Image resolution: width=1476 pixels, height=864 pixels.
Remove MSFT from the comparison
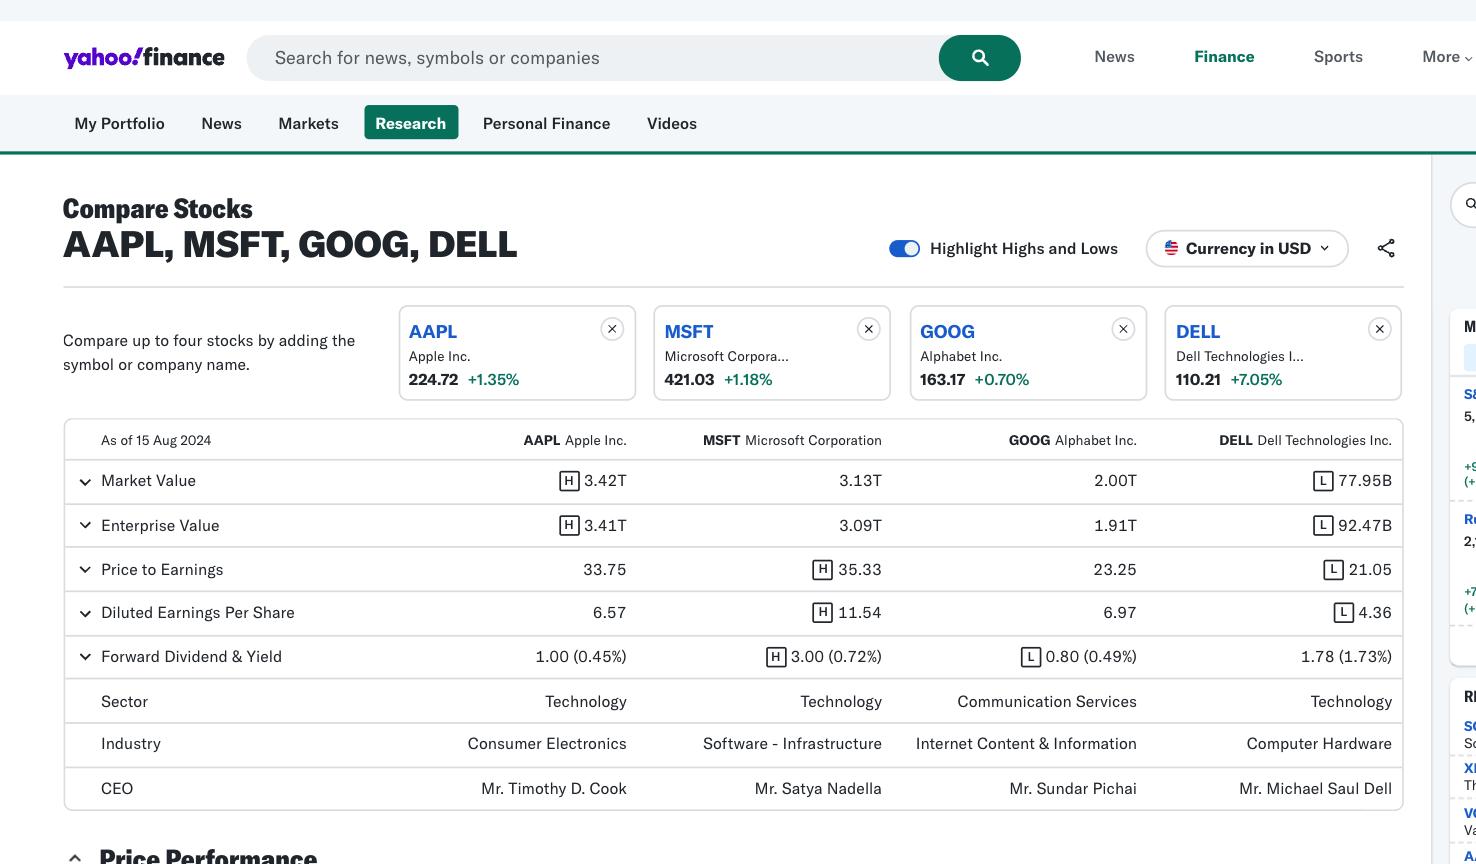click(869, 329)
